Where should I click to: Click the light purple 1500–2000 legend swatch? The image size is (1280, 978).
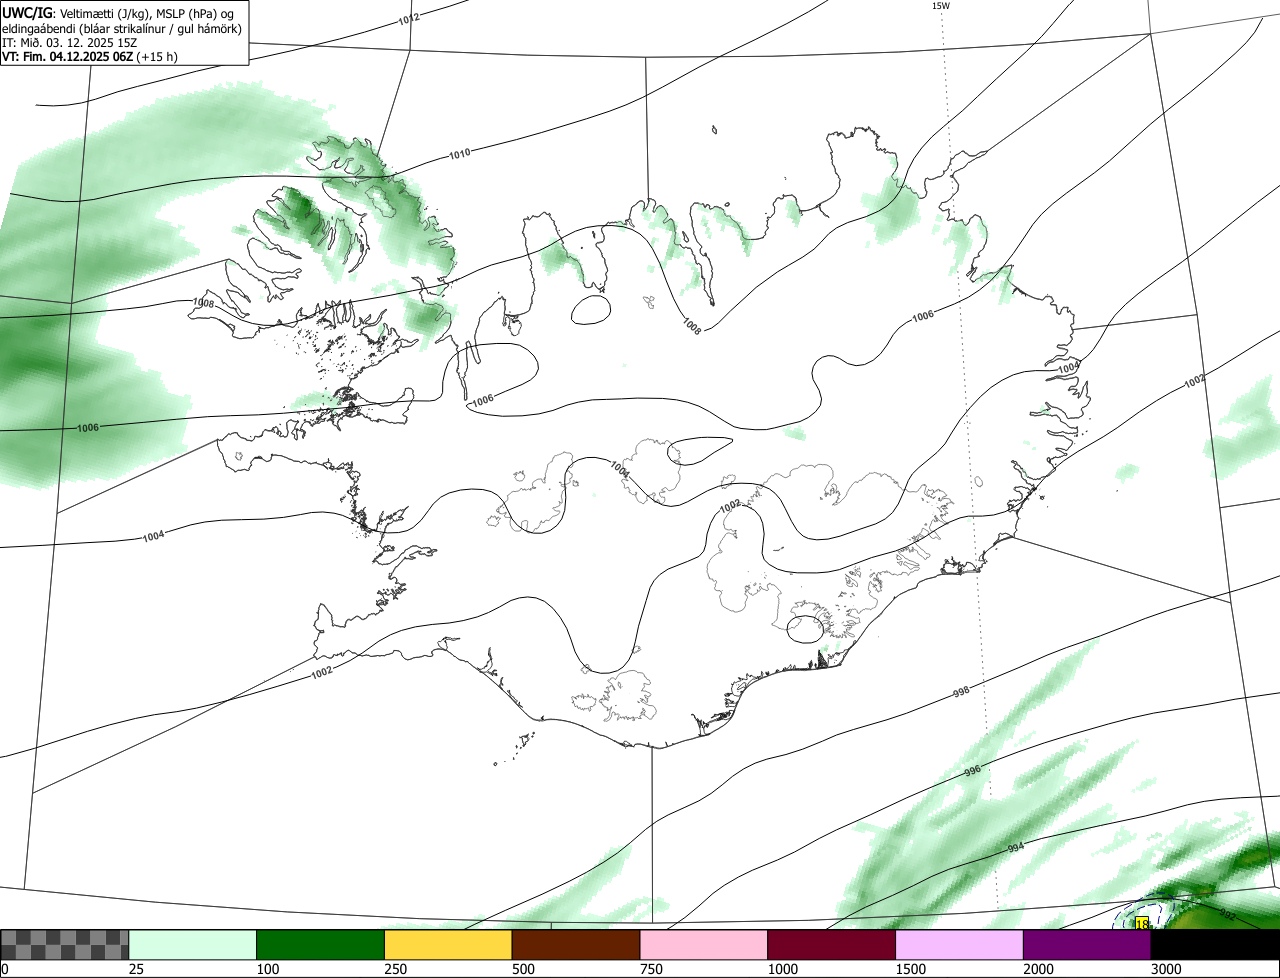[x=960, y=945]
